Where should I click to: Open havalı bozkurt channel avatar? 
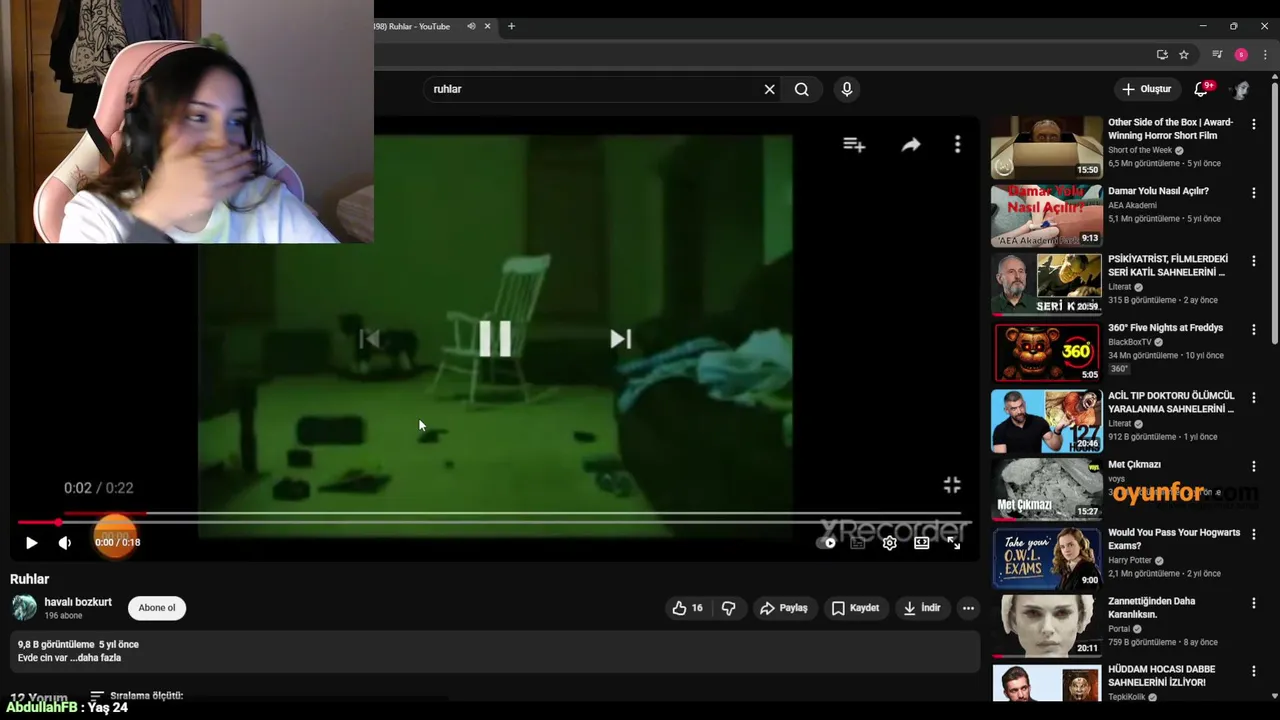coord(24,607)
